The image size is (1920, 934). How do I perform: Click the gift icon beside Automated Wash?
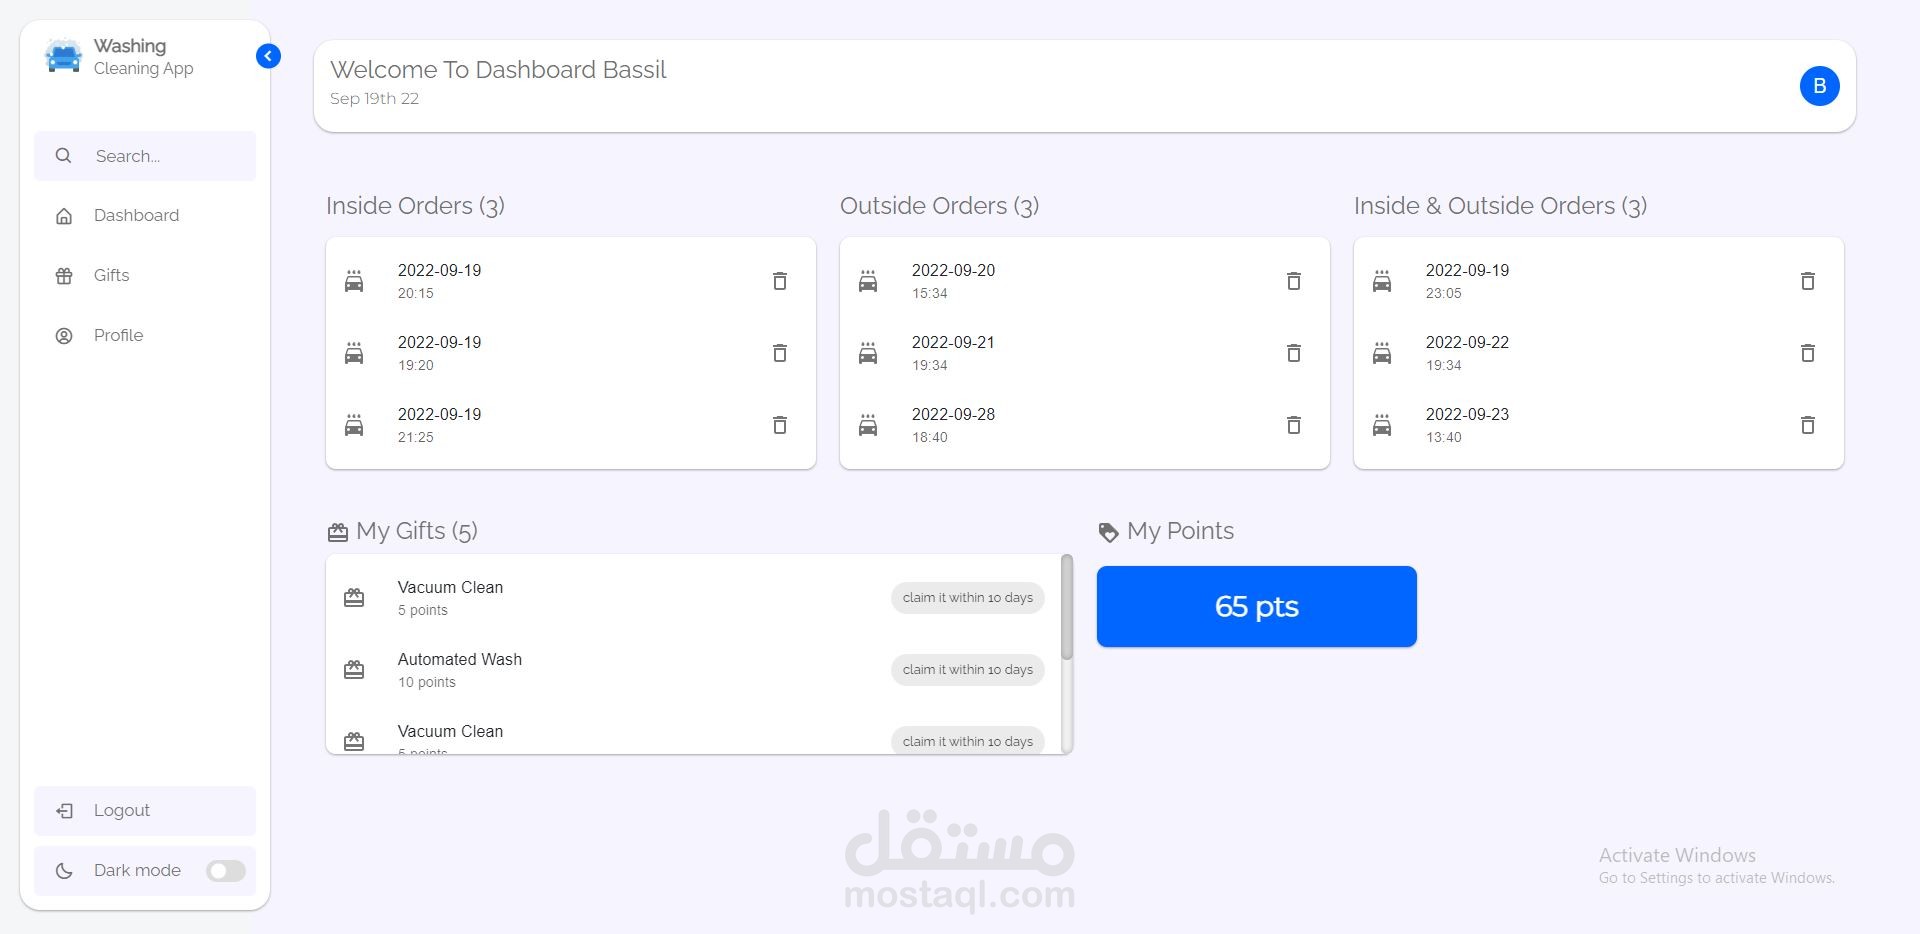[354, 670]
